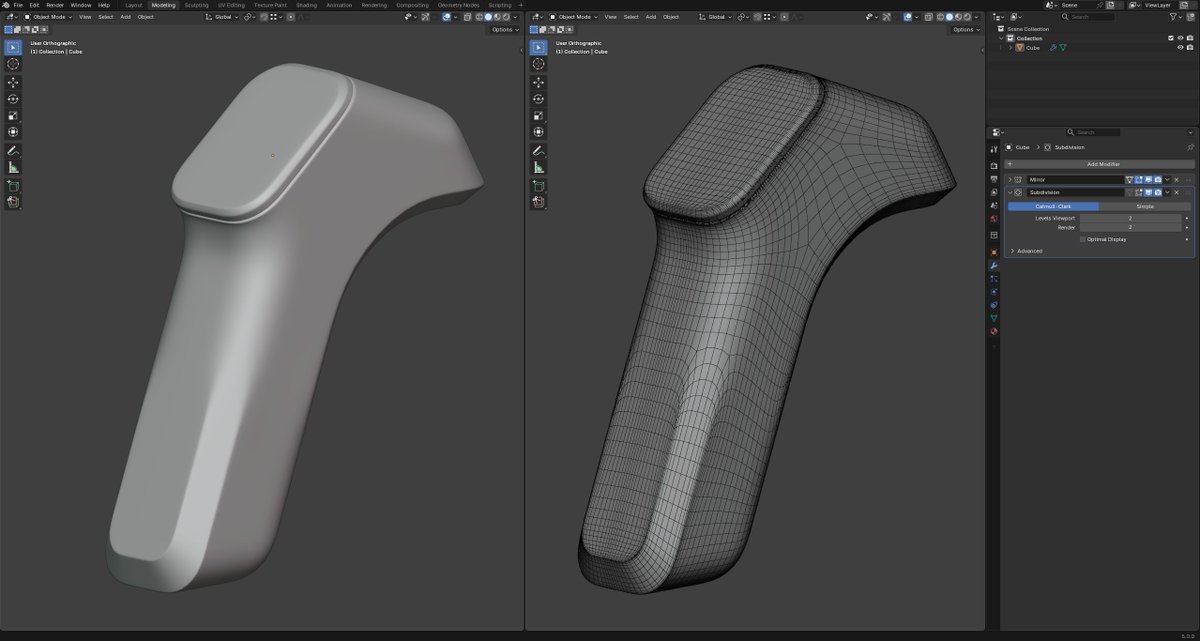Click the Add Modifier button

pyautogui.click(x=1100, y=164)
